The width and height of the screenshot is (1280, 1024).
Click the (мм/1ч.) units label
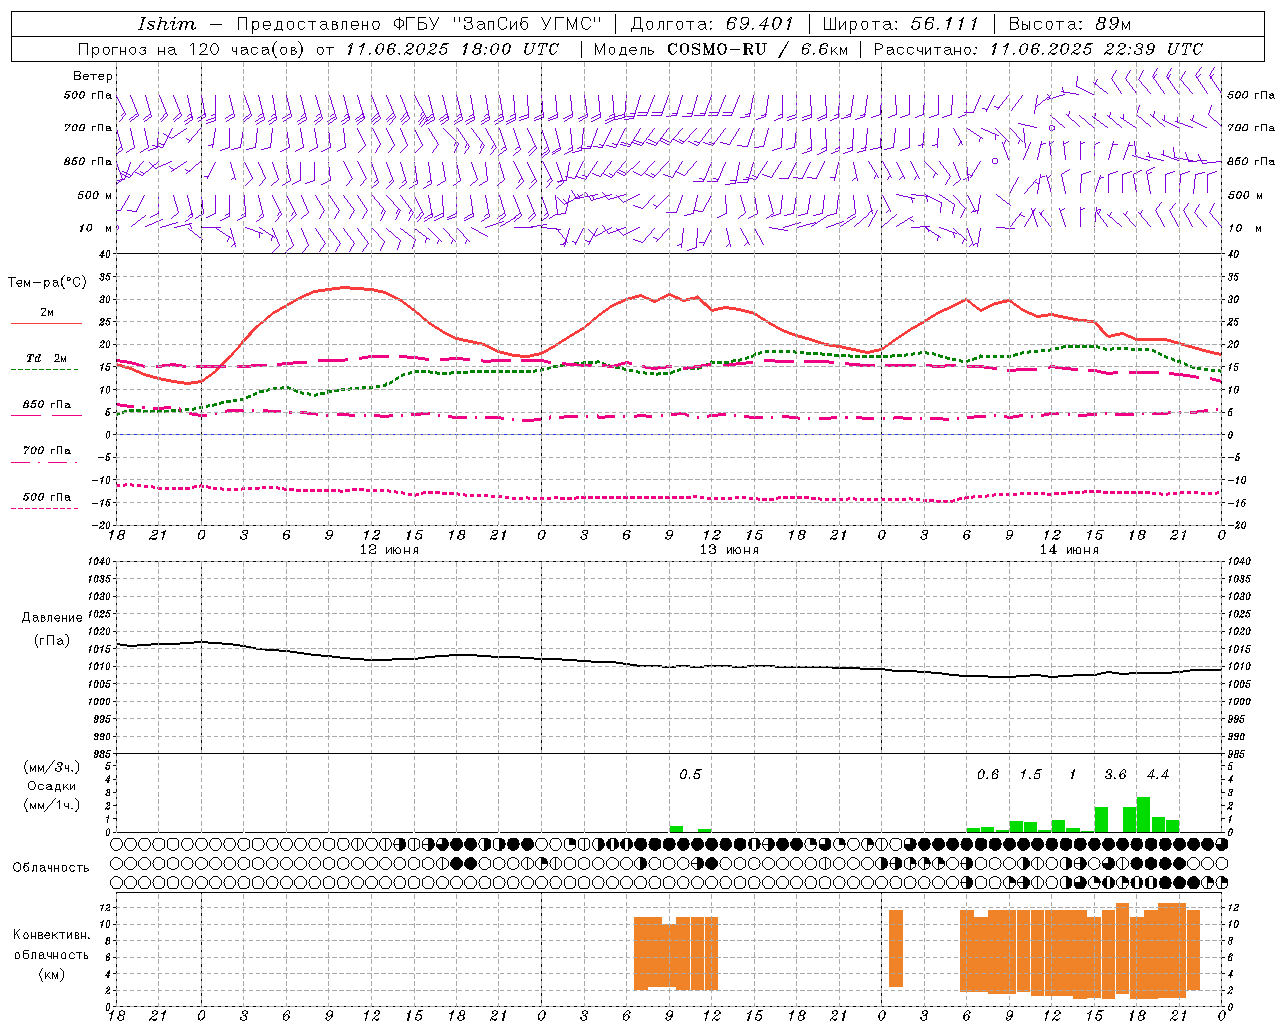[x=52, y=805]
